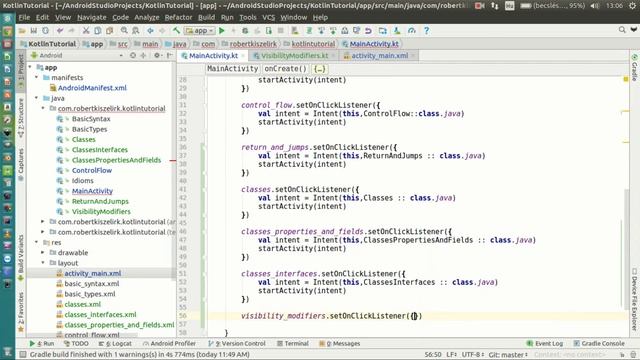Click the Replace toolbar icon
640x360 pixels.
[x=136, y=31]
